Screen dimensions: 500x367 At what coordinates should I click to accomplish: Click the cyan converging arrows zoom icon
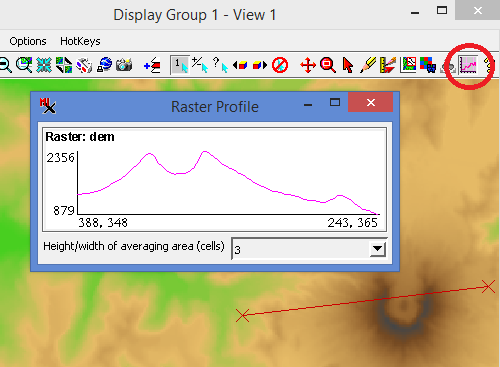point(44,65)
